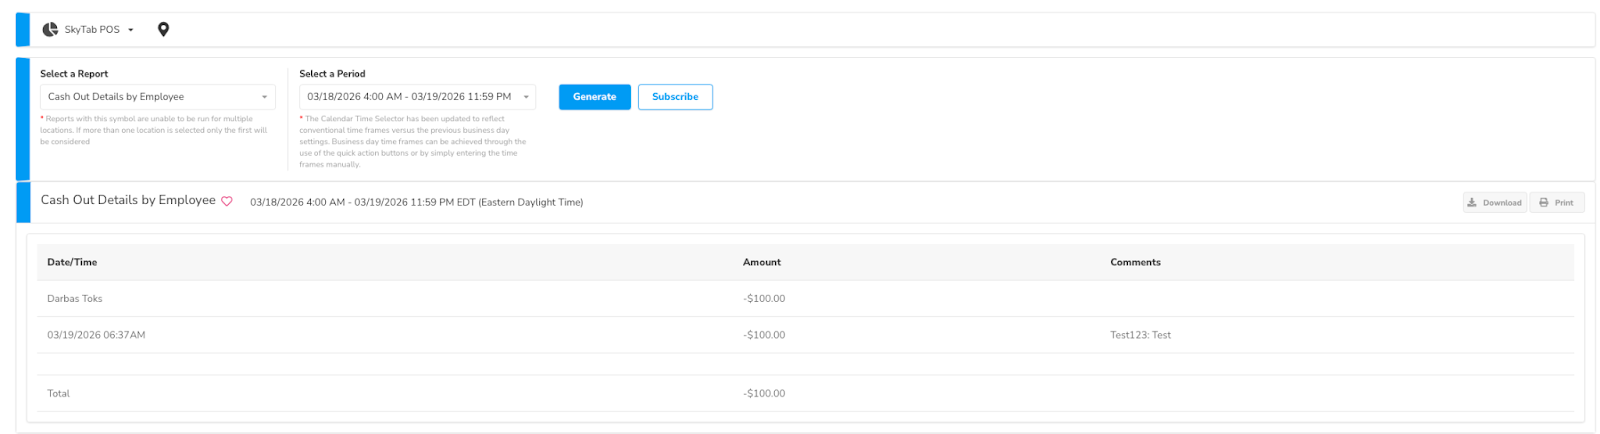Screen dimensions: 1600x434
Task: Click the SkyTab POS pie chart icon
Action: pos(50,30)
